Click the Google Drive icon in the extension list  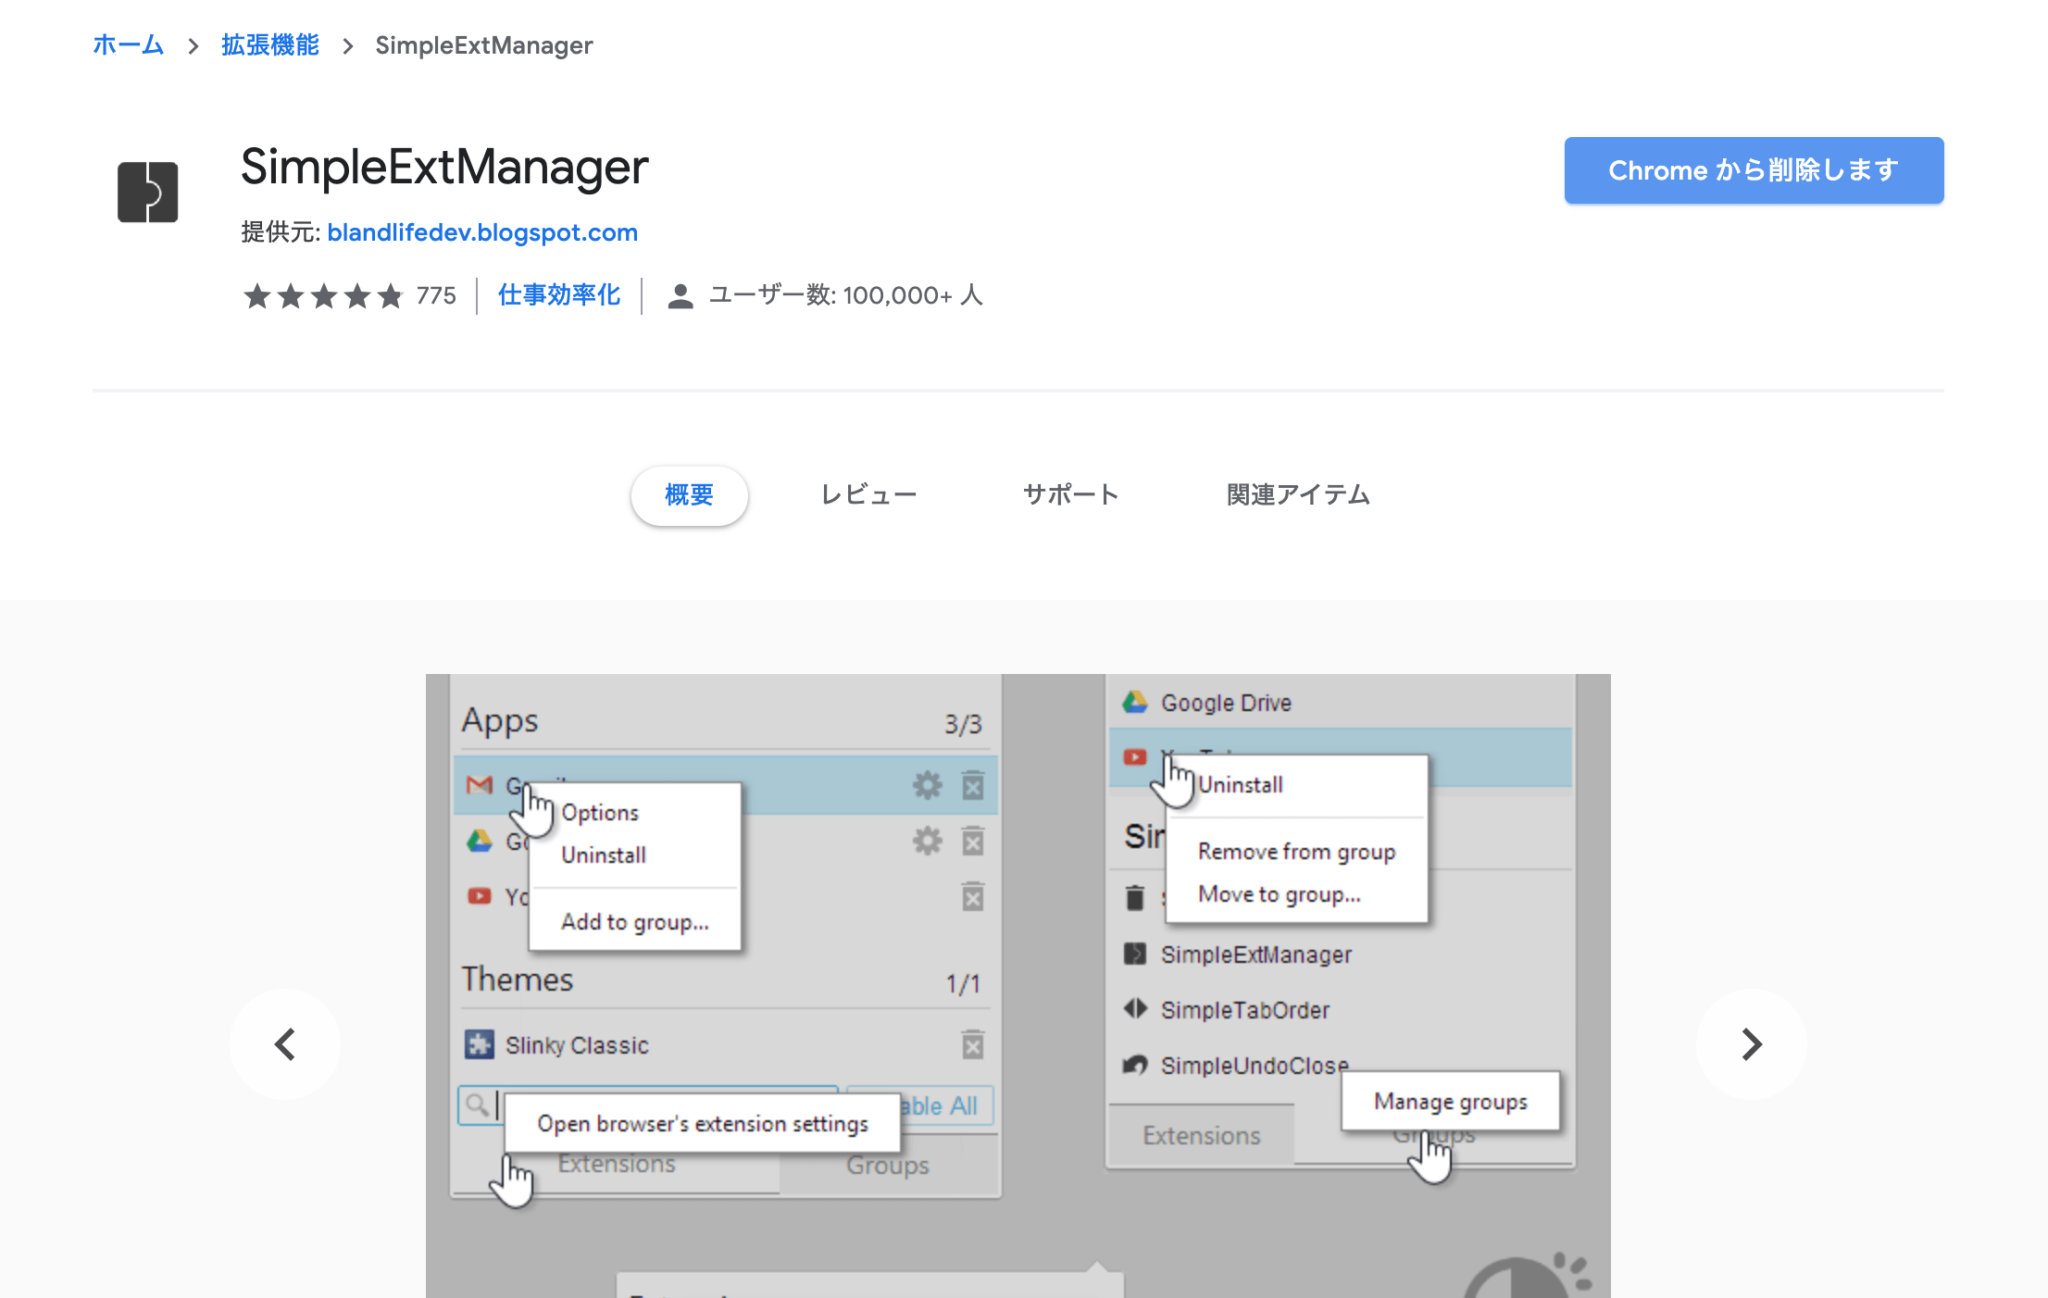pyautogui.click(x=1137, y=703)
